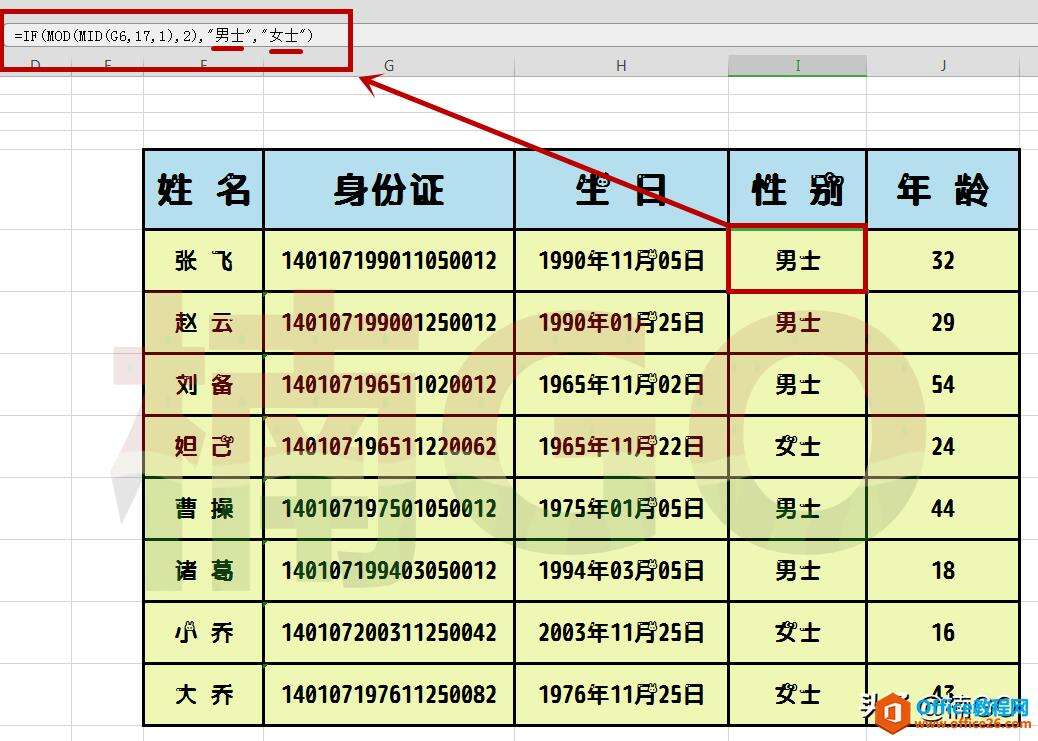Click the age cell showing 44
This screenshot has height=741, width=1038.
(x=943, y=509)
